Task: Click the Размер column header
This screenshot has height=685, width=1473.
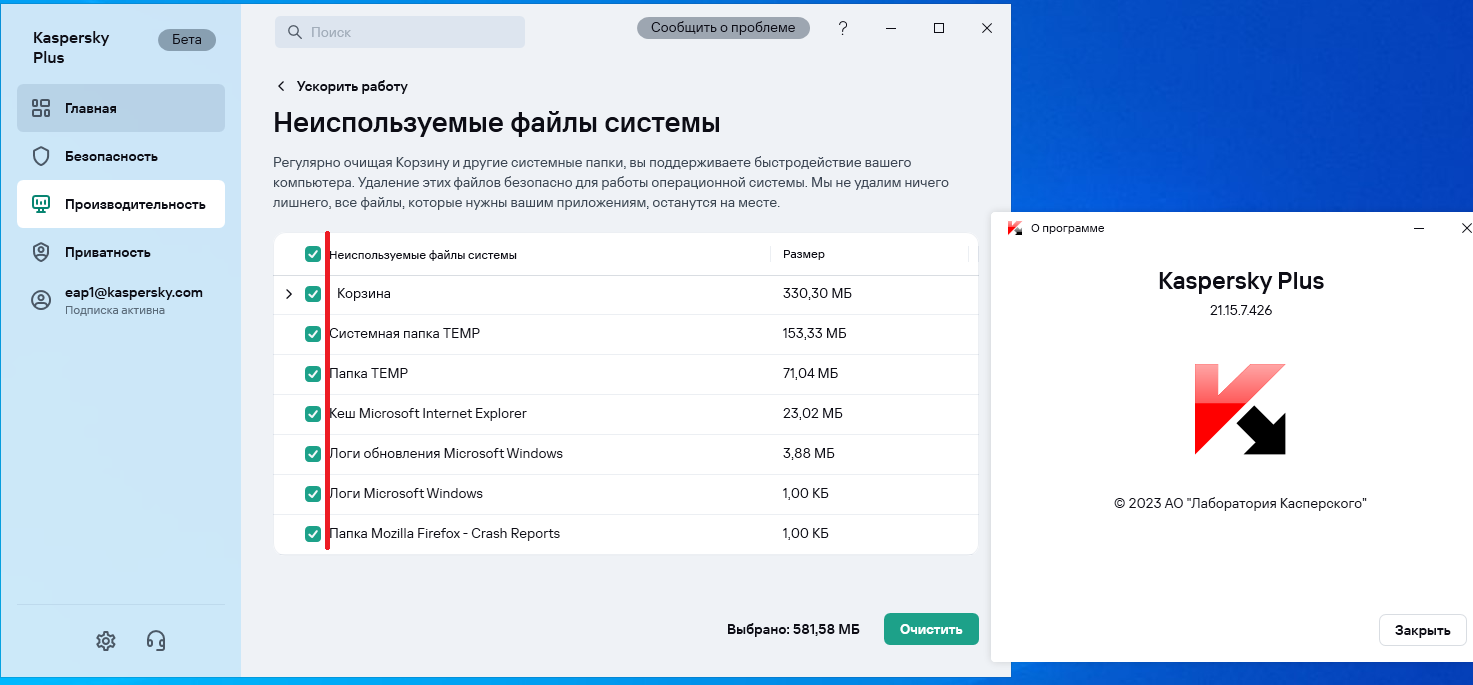Action: pos(804,255)
